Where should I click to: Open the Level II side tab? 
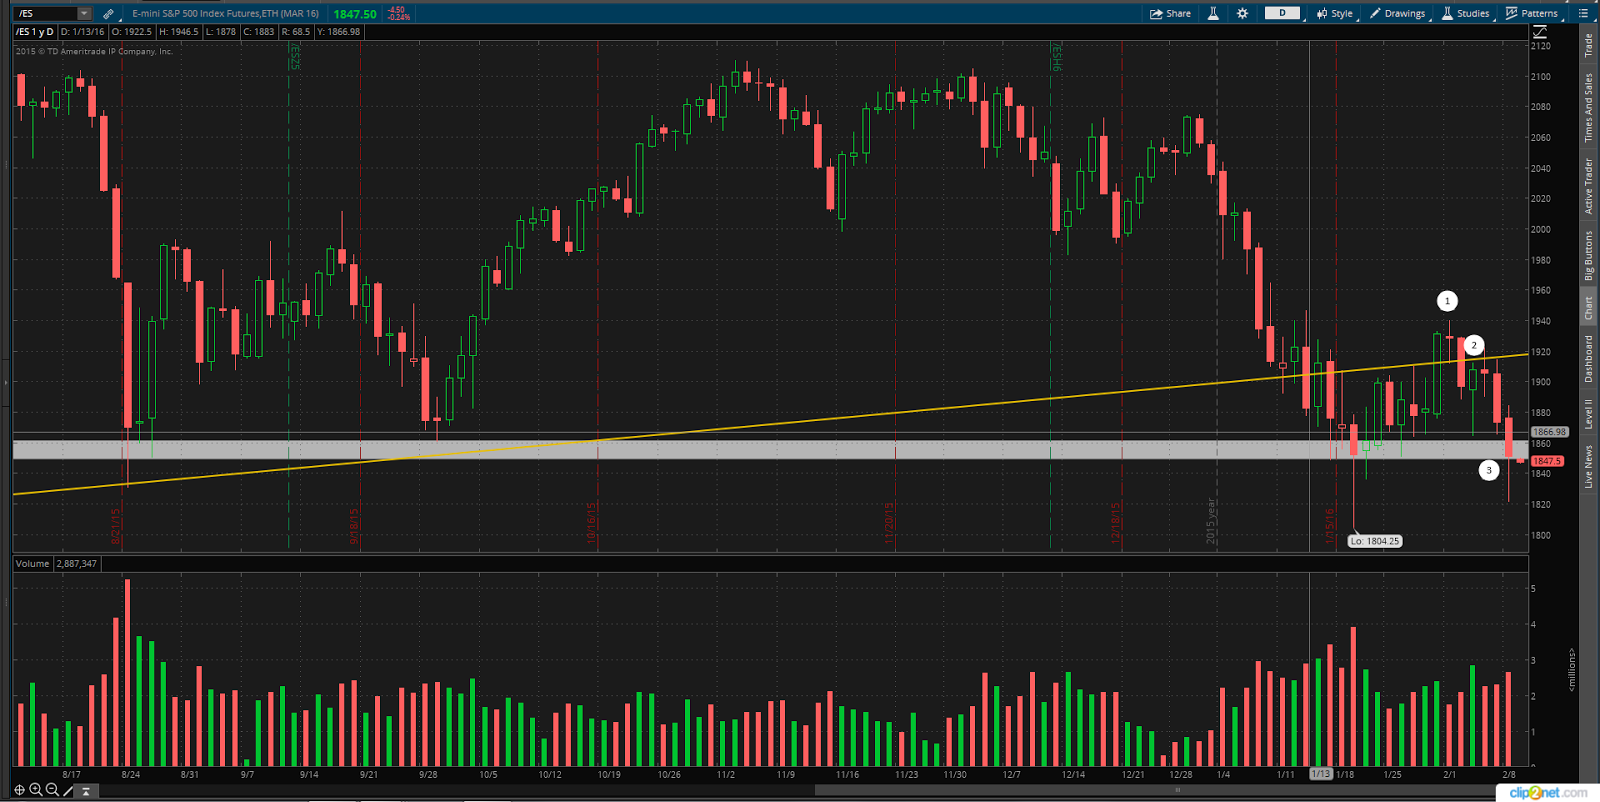[x=1588, y=415]
